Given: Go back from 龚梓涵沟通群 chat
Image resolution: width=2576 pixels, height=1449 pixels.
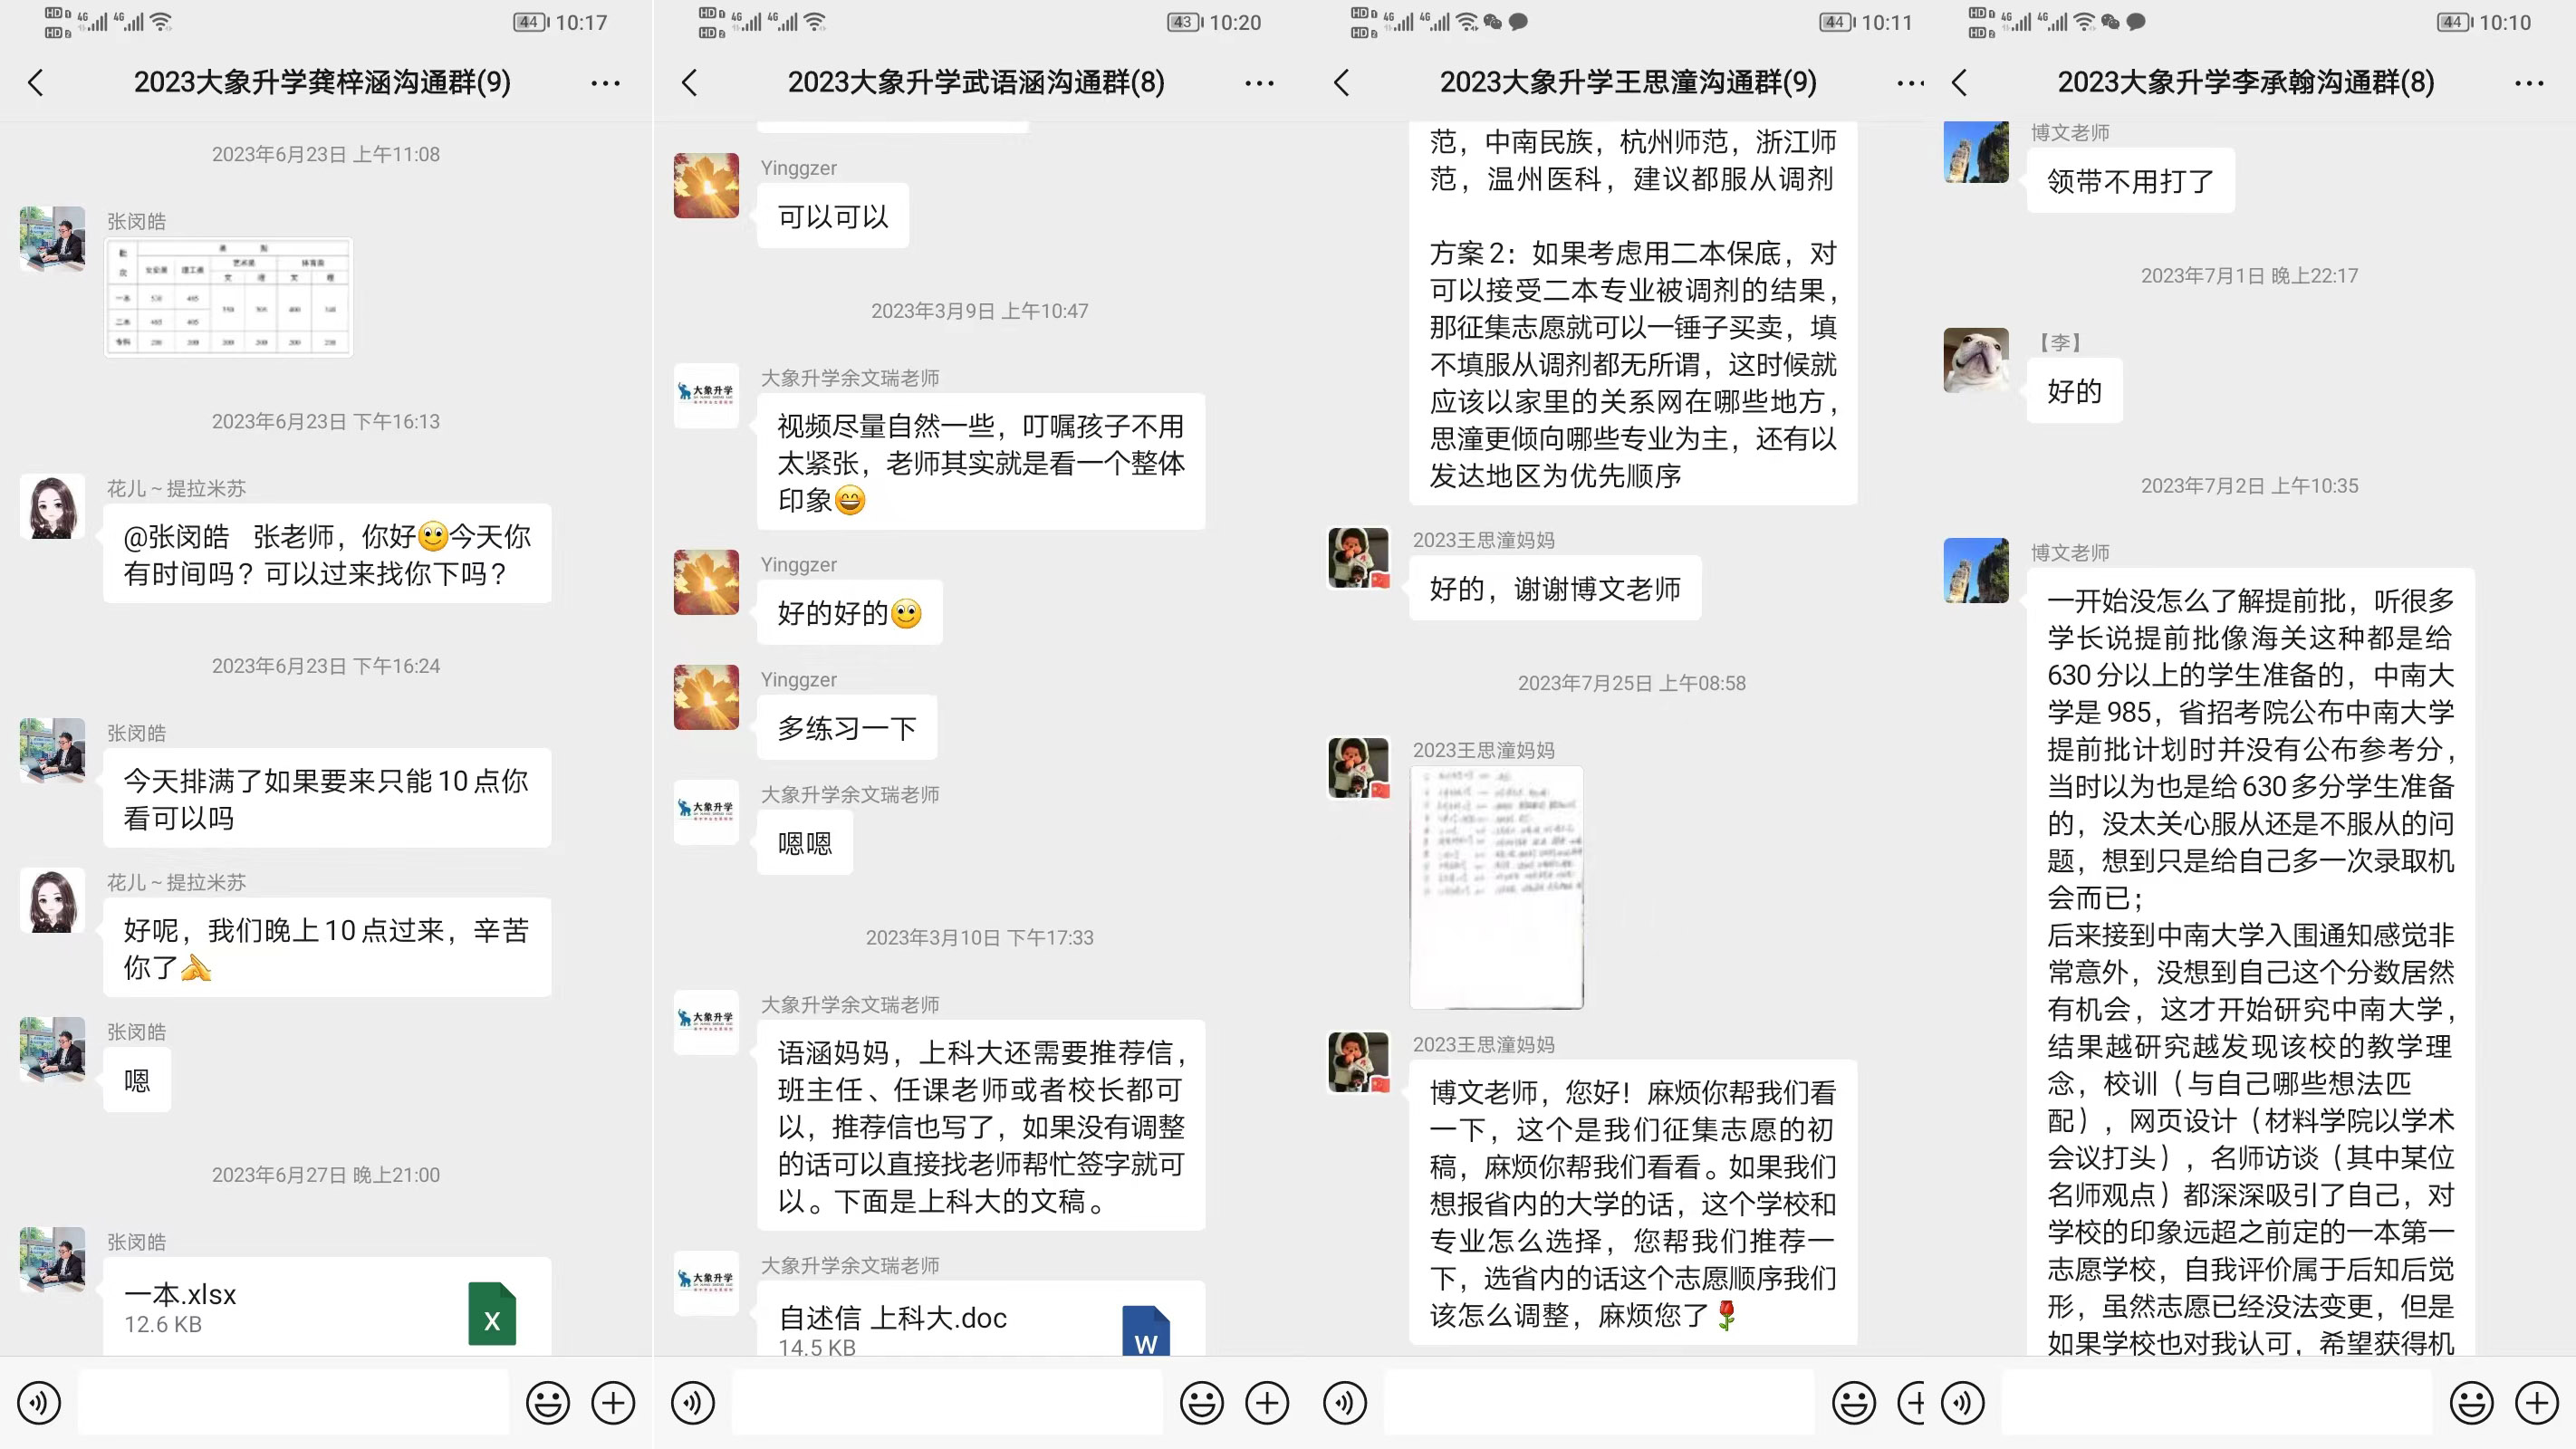Looking at the screenshot, I should [x=36, y=82].
